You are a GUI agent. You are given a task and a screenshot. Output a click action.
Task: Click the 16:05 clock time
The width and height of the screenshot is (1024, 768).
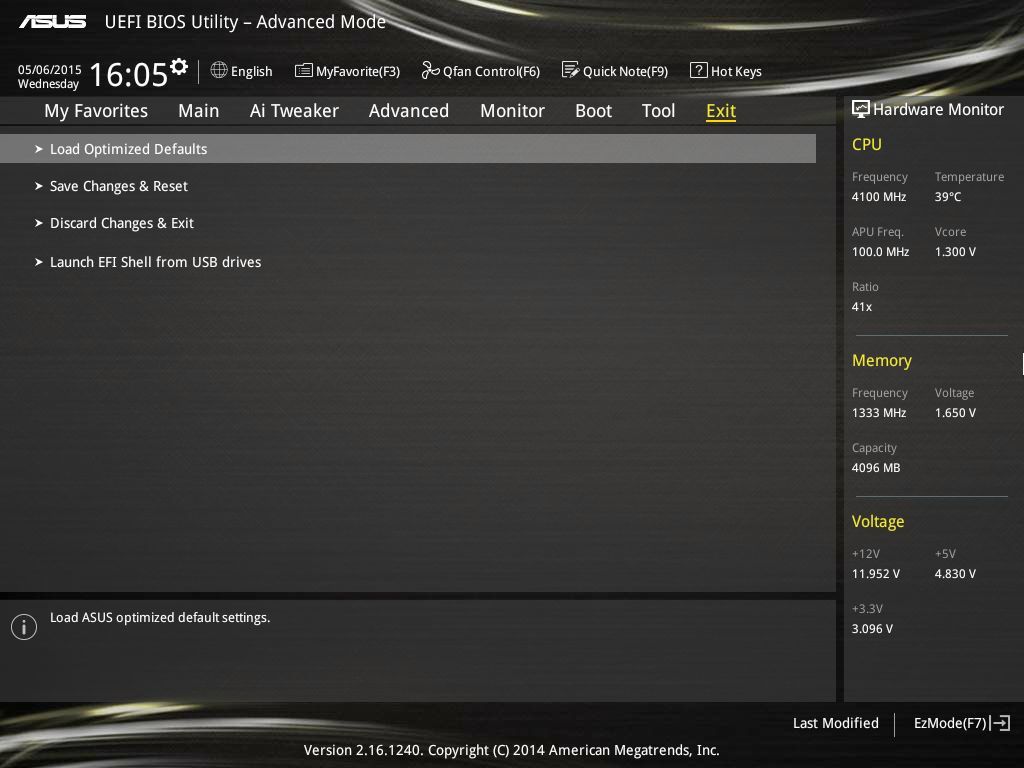129,74
